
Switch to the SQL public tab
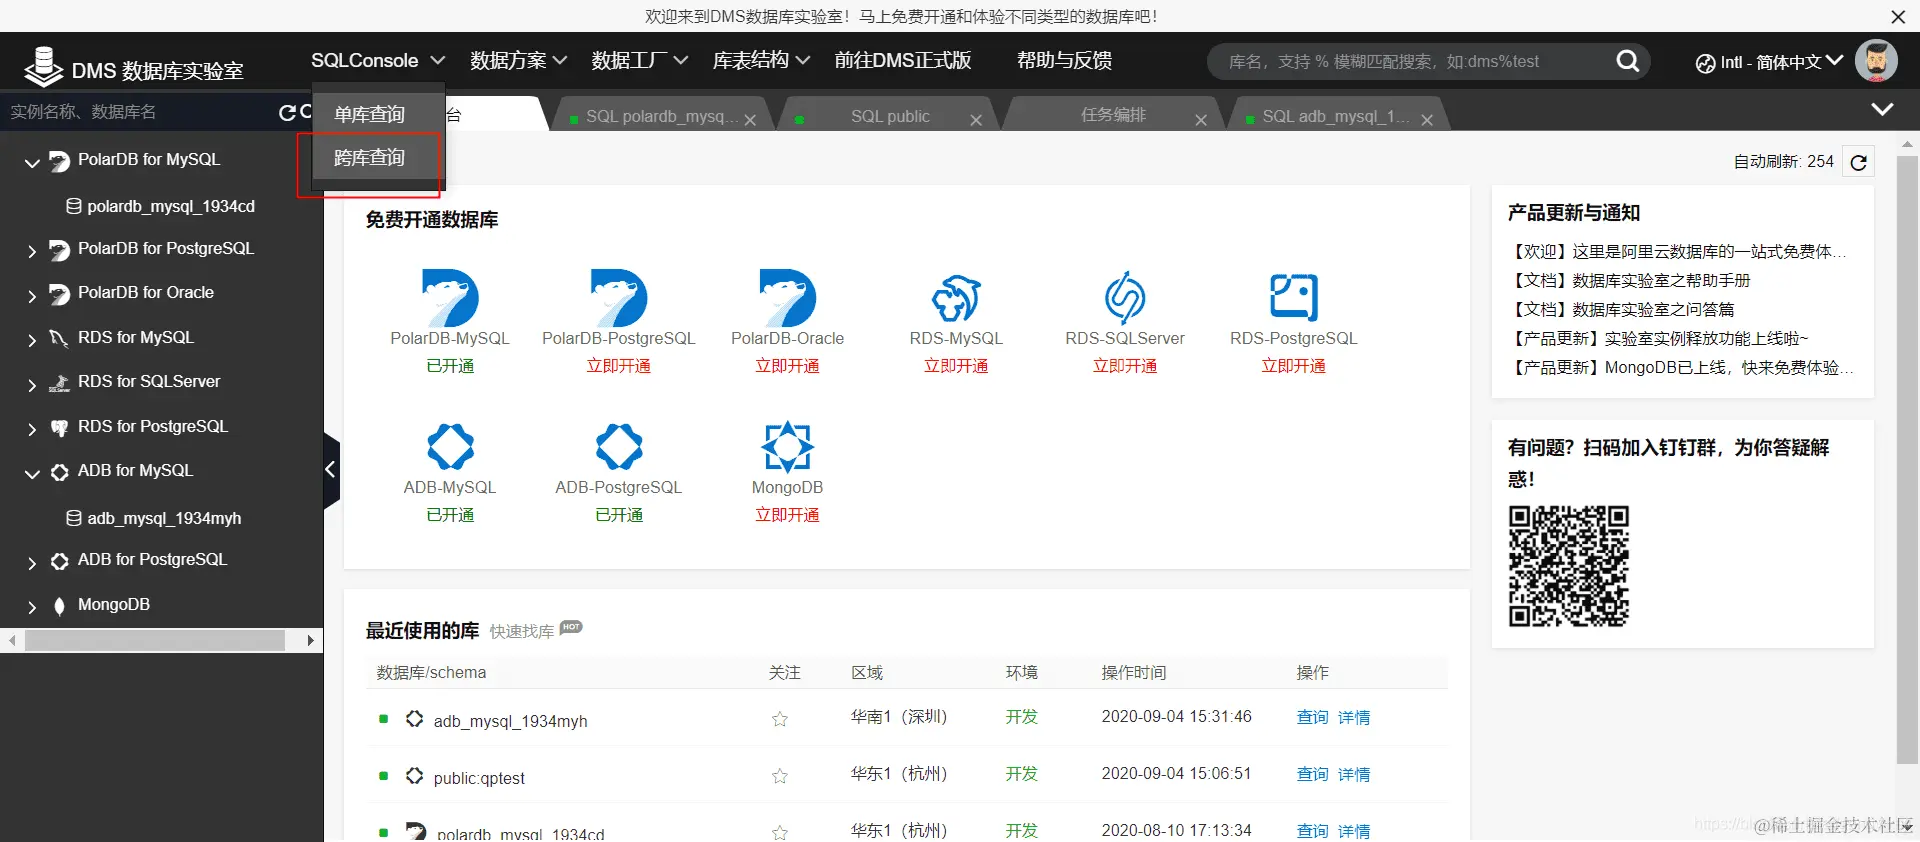click(x=890, y=116)
